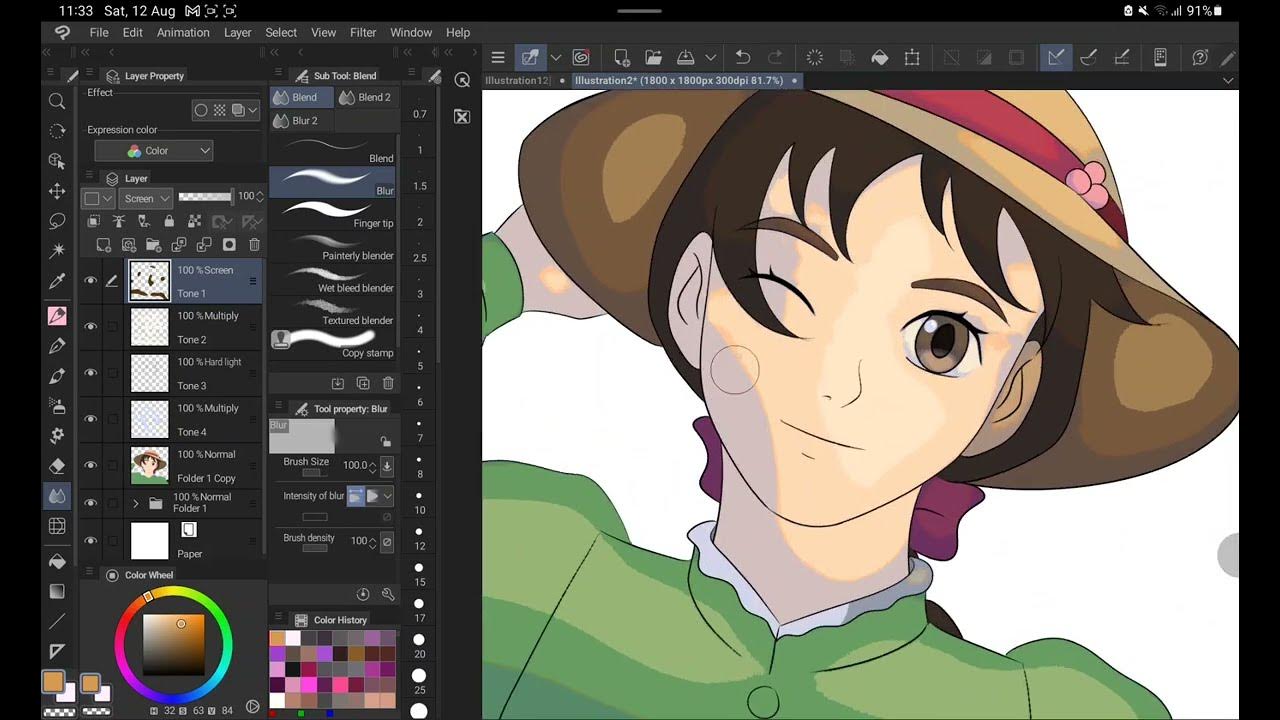Hide the Tone 4 layer

[90, 419]
